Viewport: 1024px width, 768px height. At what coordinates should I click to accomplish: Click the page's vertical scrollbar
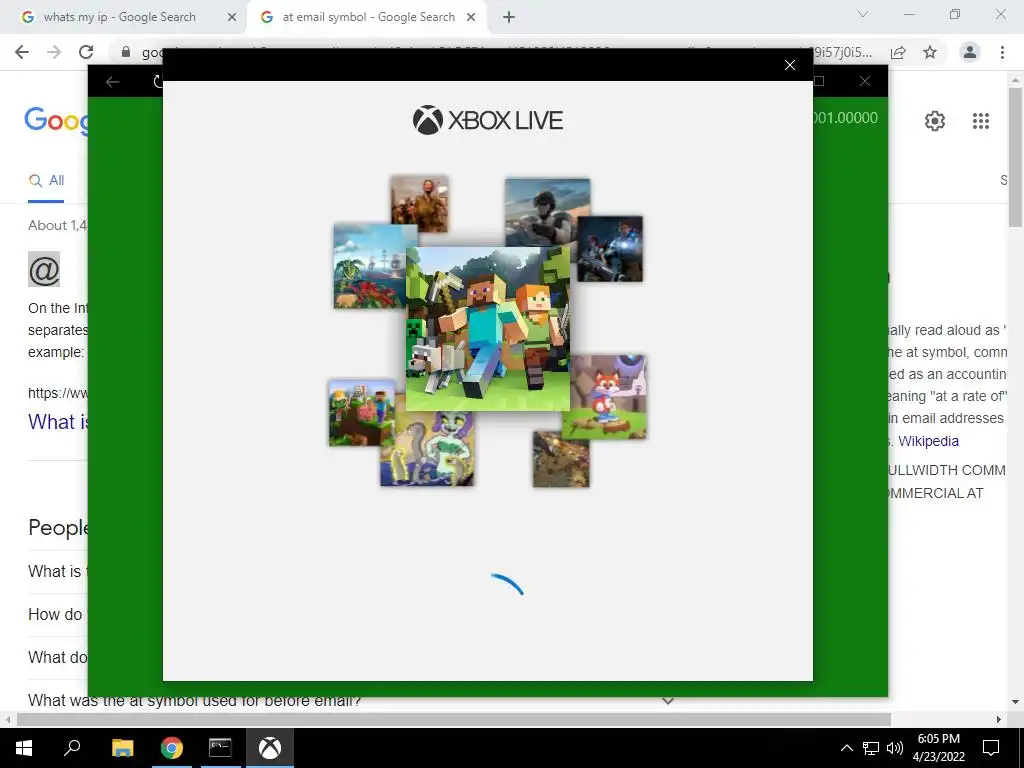1016,157
